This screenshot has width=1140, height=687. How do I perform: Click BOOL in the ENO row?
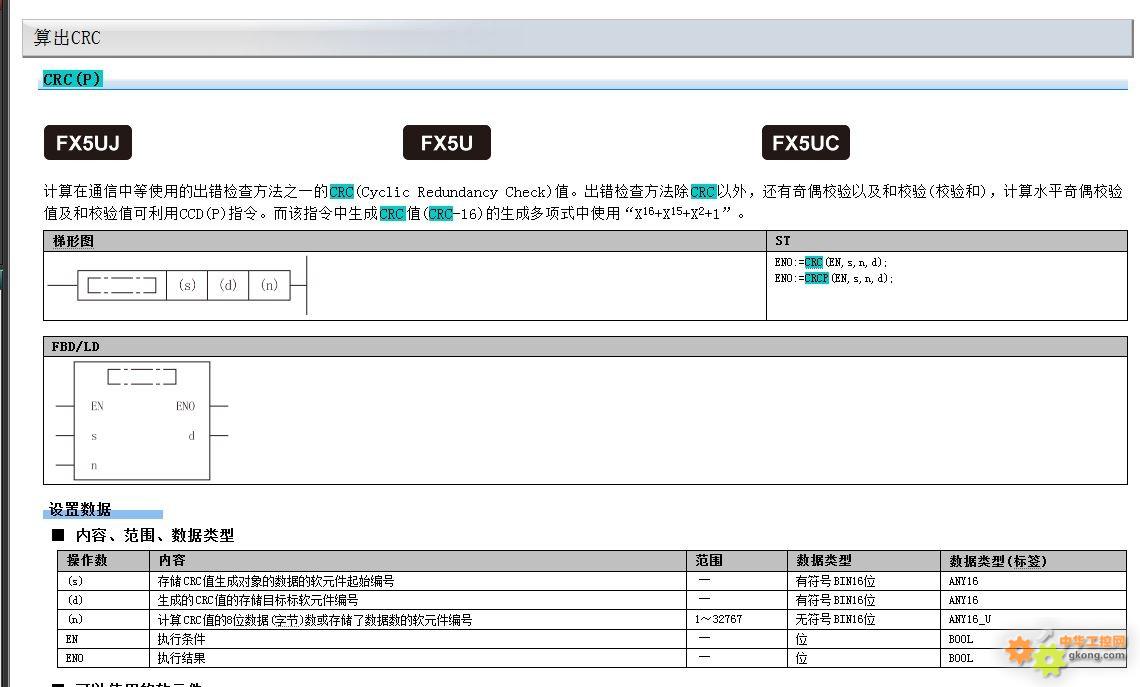coord(961,658)
